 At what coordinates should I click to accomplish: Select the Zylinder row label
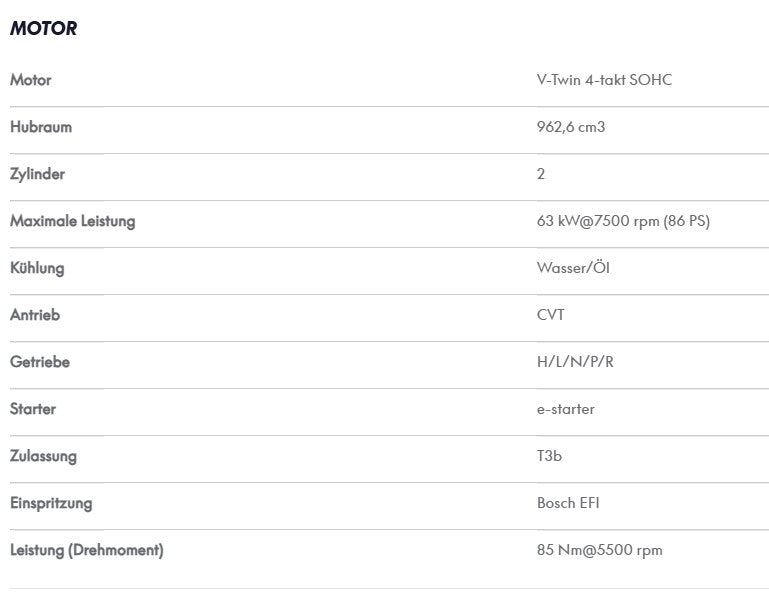38,174
